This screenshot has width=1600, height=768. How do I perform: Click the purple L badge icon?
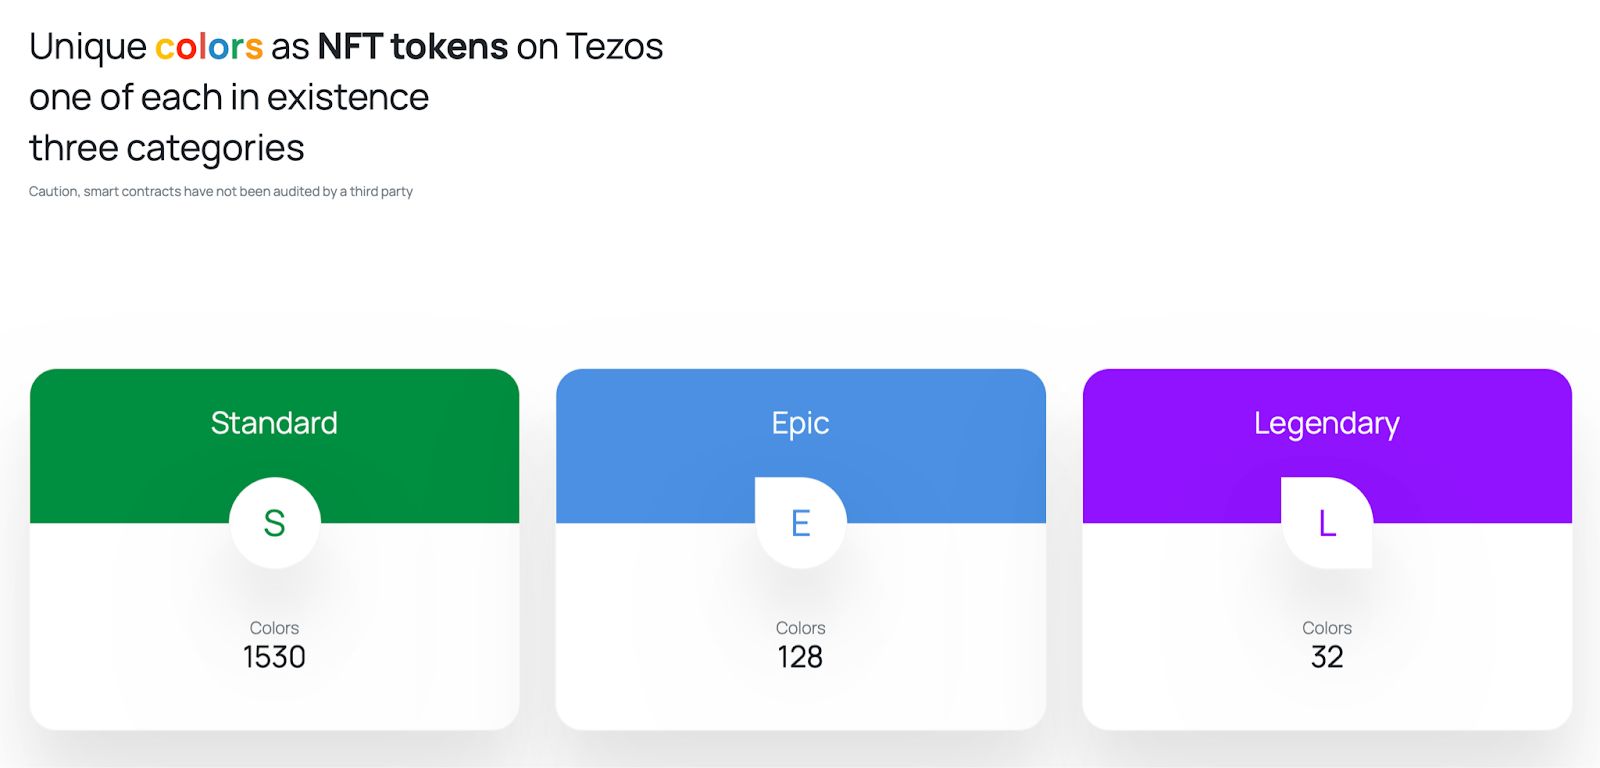point(1327,523)
